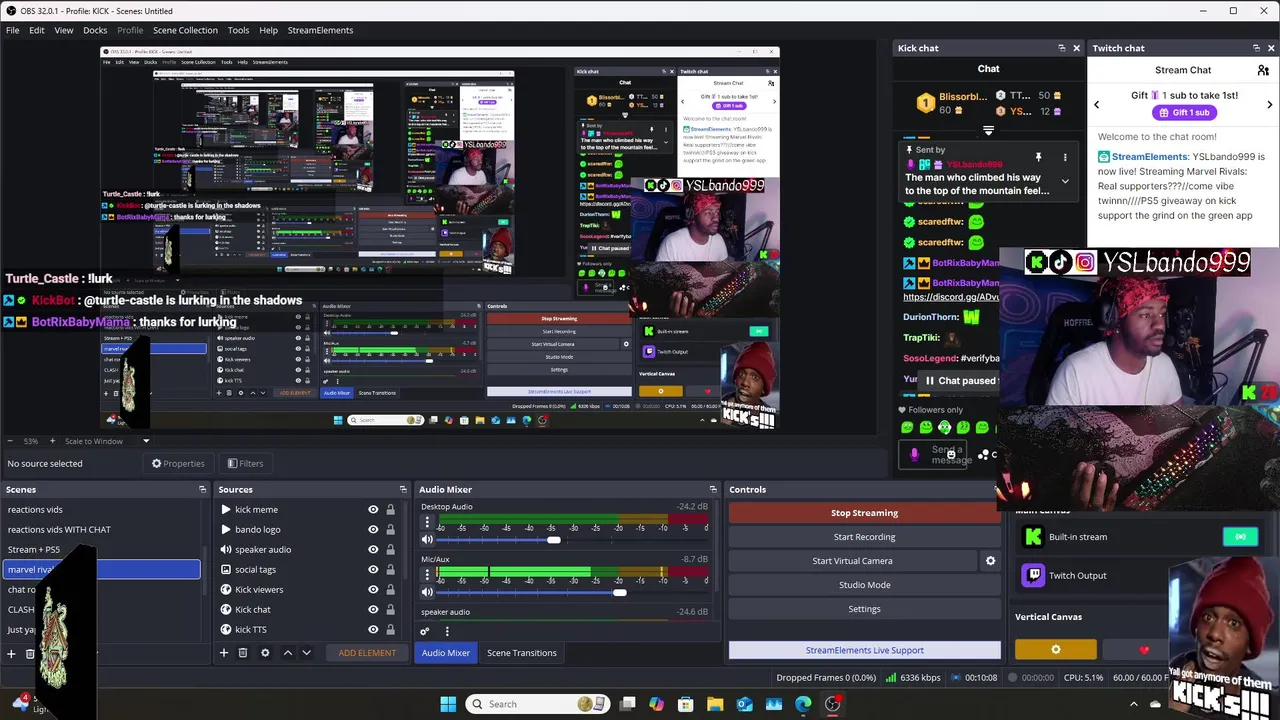Click Start Recording

865,537
